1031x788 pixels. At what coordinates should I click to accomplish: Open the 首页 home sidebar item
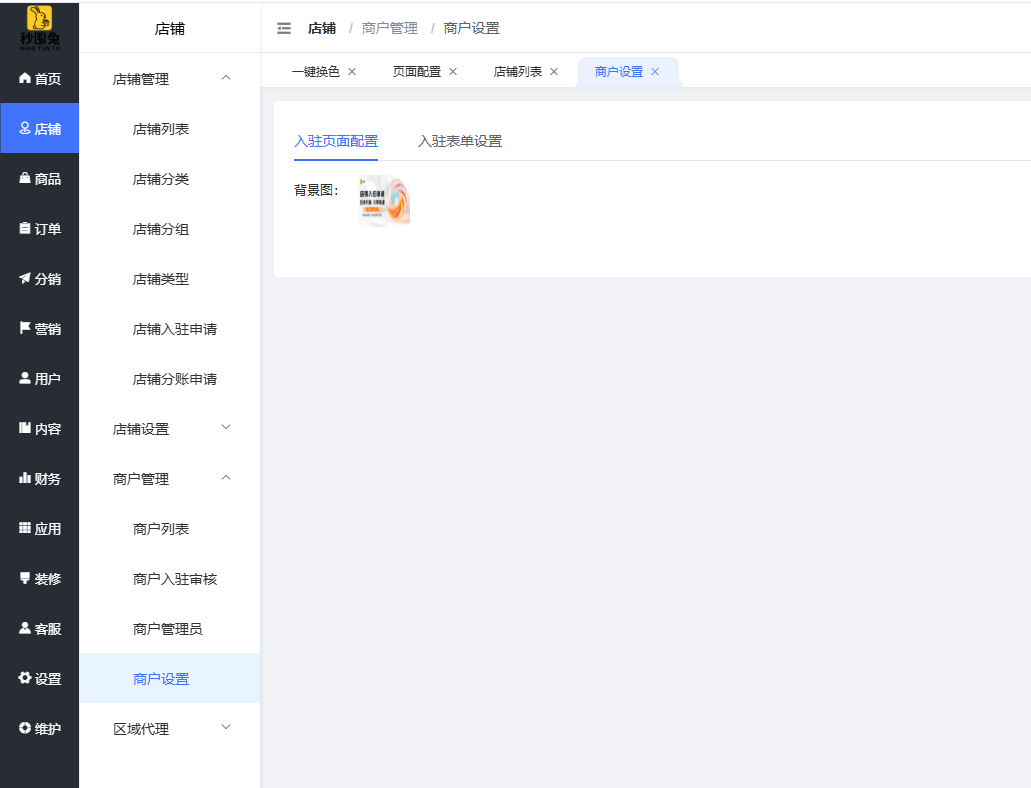(x=40, y=79)
